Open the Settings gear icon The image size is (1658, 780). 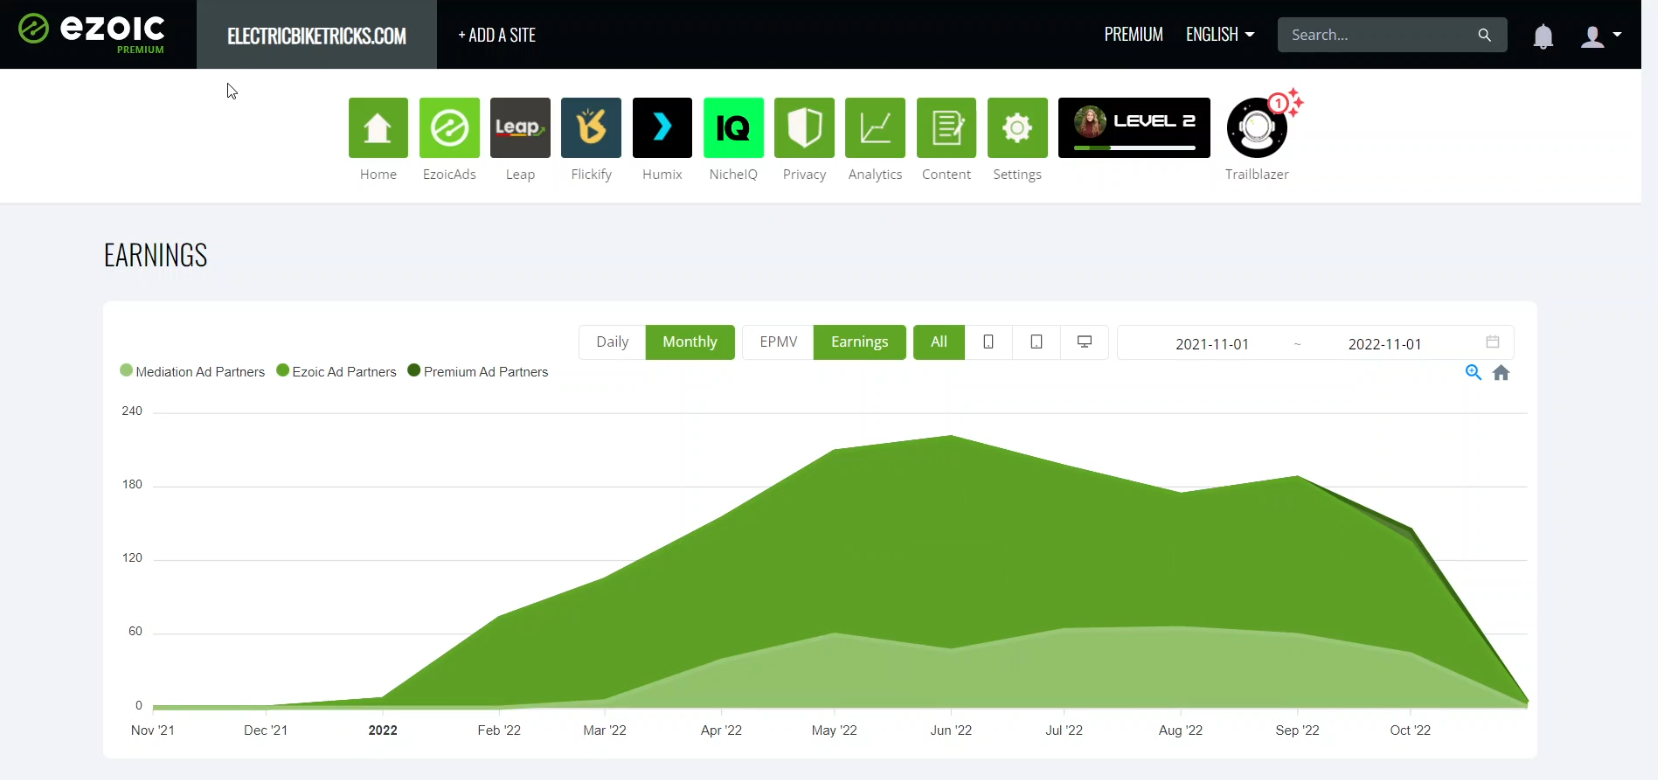pos(1017,128)
